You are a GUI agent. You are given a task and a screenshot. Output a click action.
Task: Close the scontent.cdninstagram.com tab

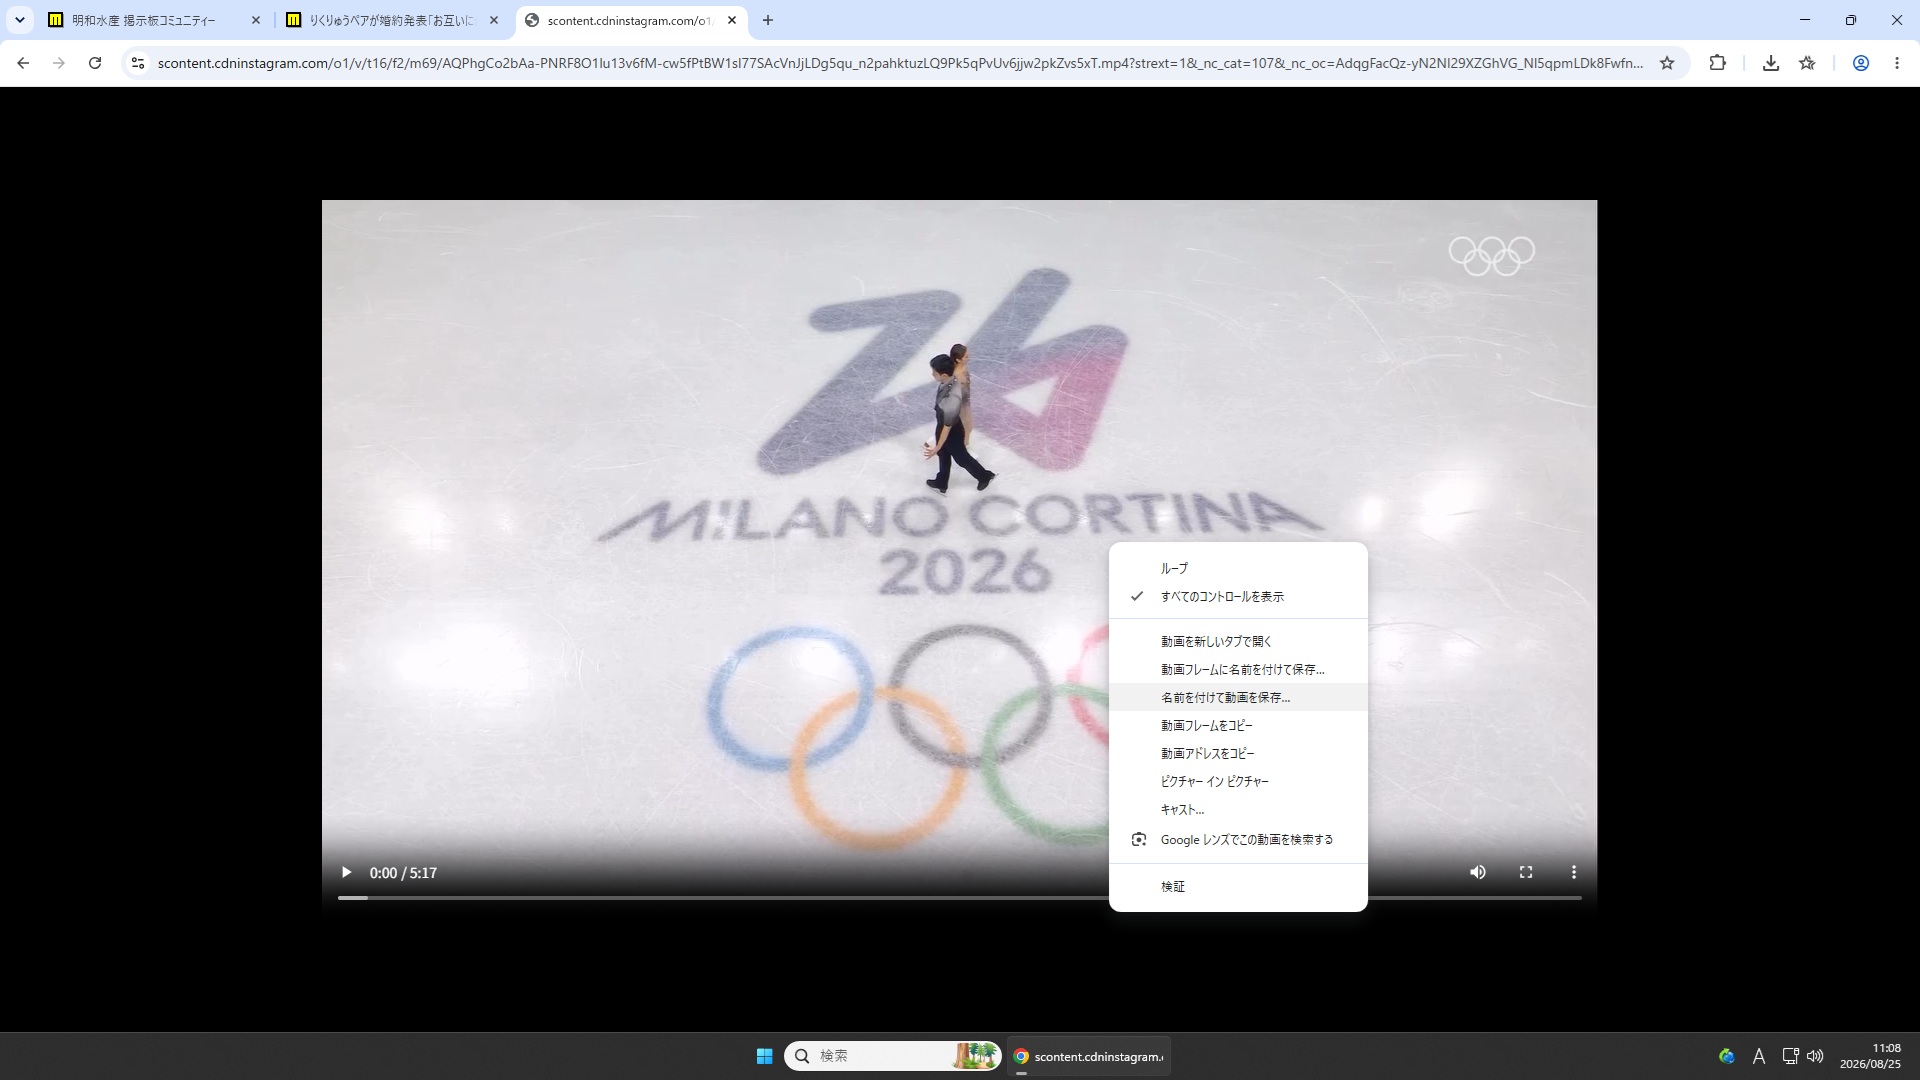[x=732, y=20]
